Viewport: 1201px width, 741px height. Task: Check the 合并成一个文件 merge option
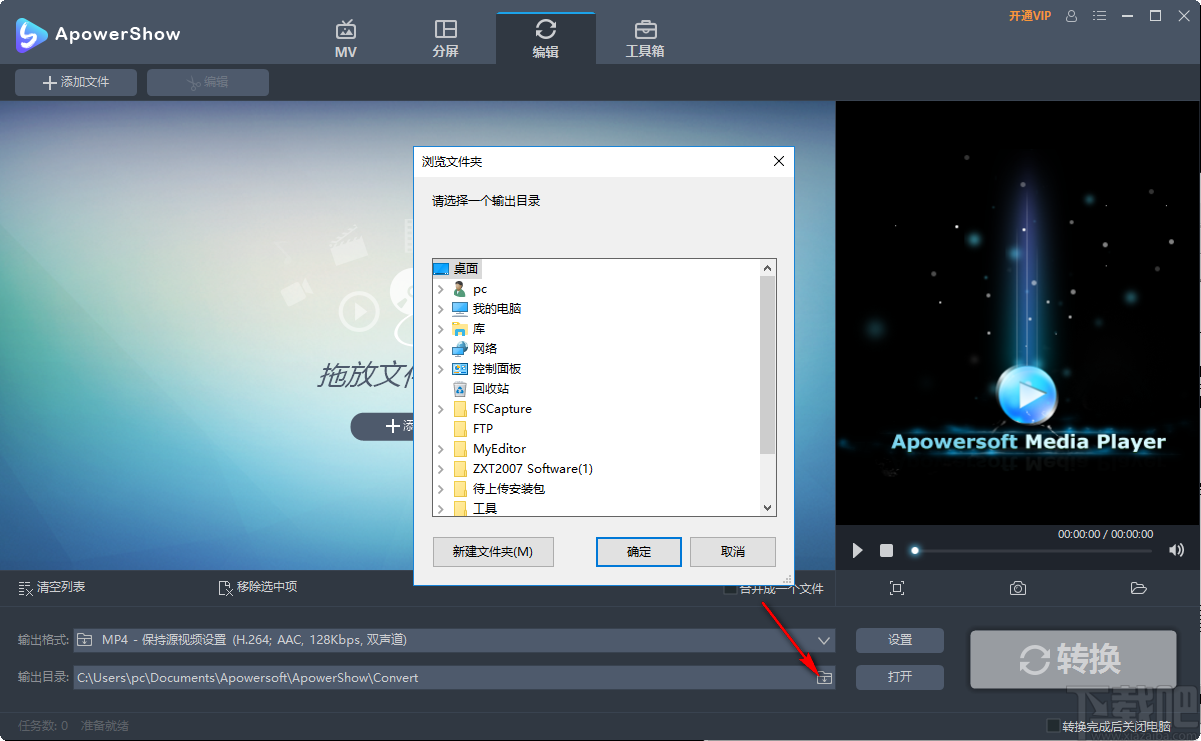click(x=729, y=589)
